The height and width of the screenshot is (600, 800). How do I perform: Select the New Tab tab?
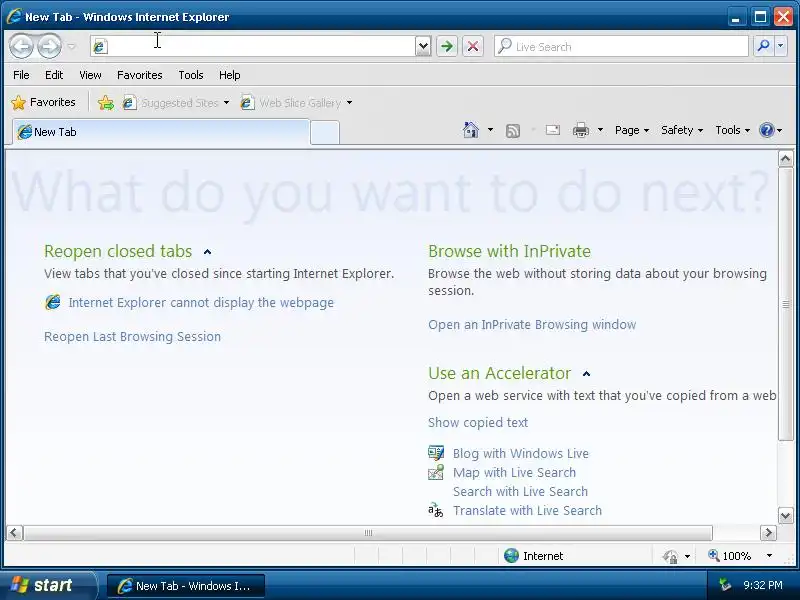pos(161,132)
